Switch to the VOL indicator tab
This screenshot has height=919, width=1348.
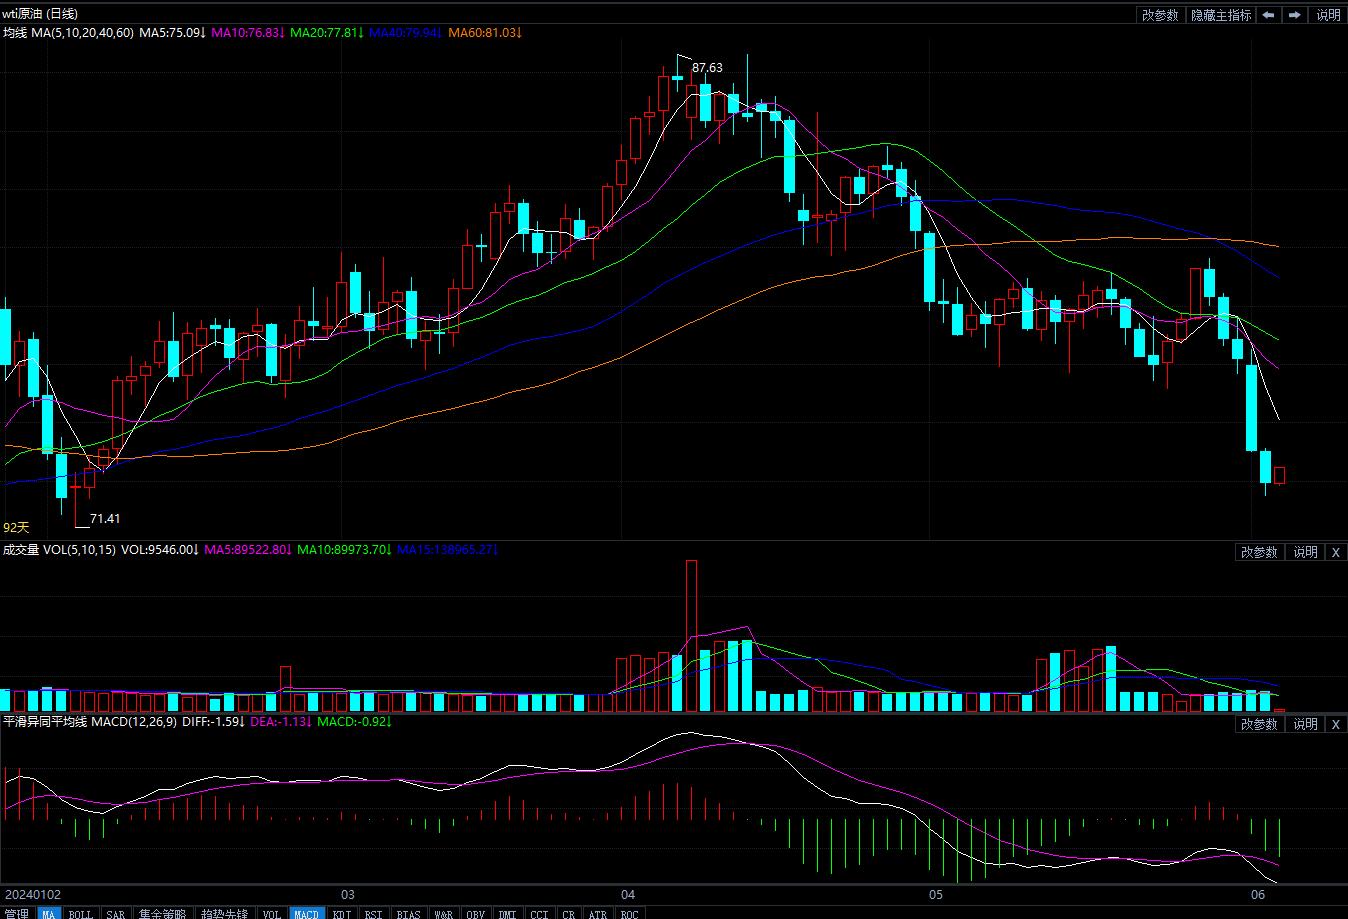272,914
